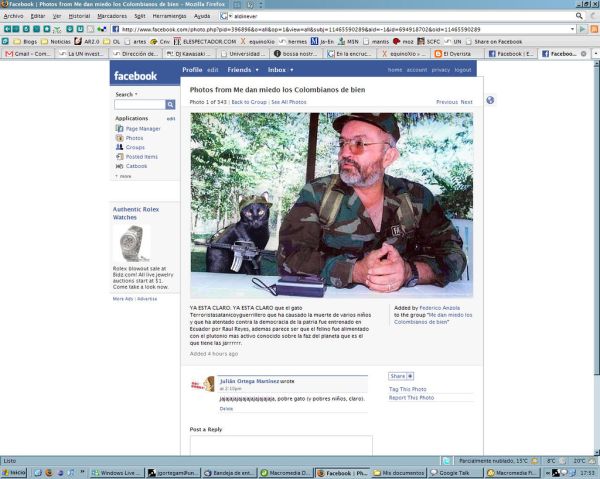The image size is (600, 479).
Task: Open the Facebook Profile link
Action: click(192, 70)
